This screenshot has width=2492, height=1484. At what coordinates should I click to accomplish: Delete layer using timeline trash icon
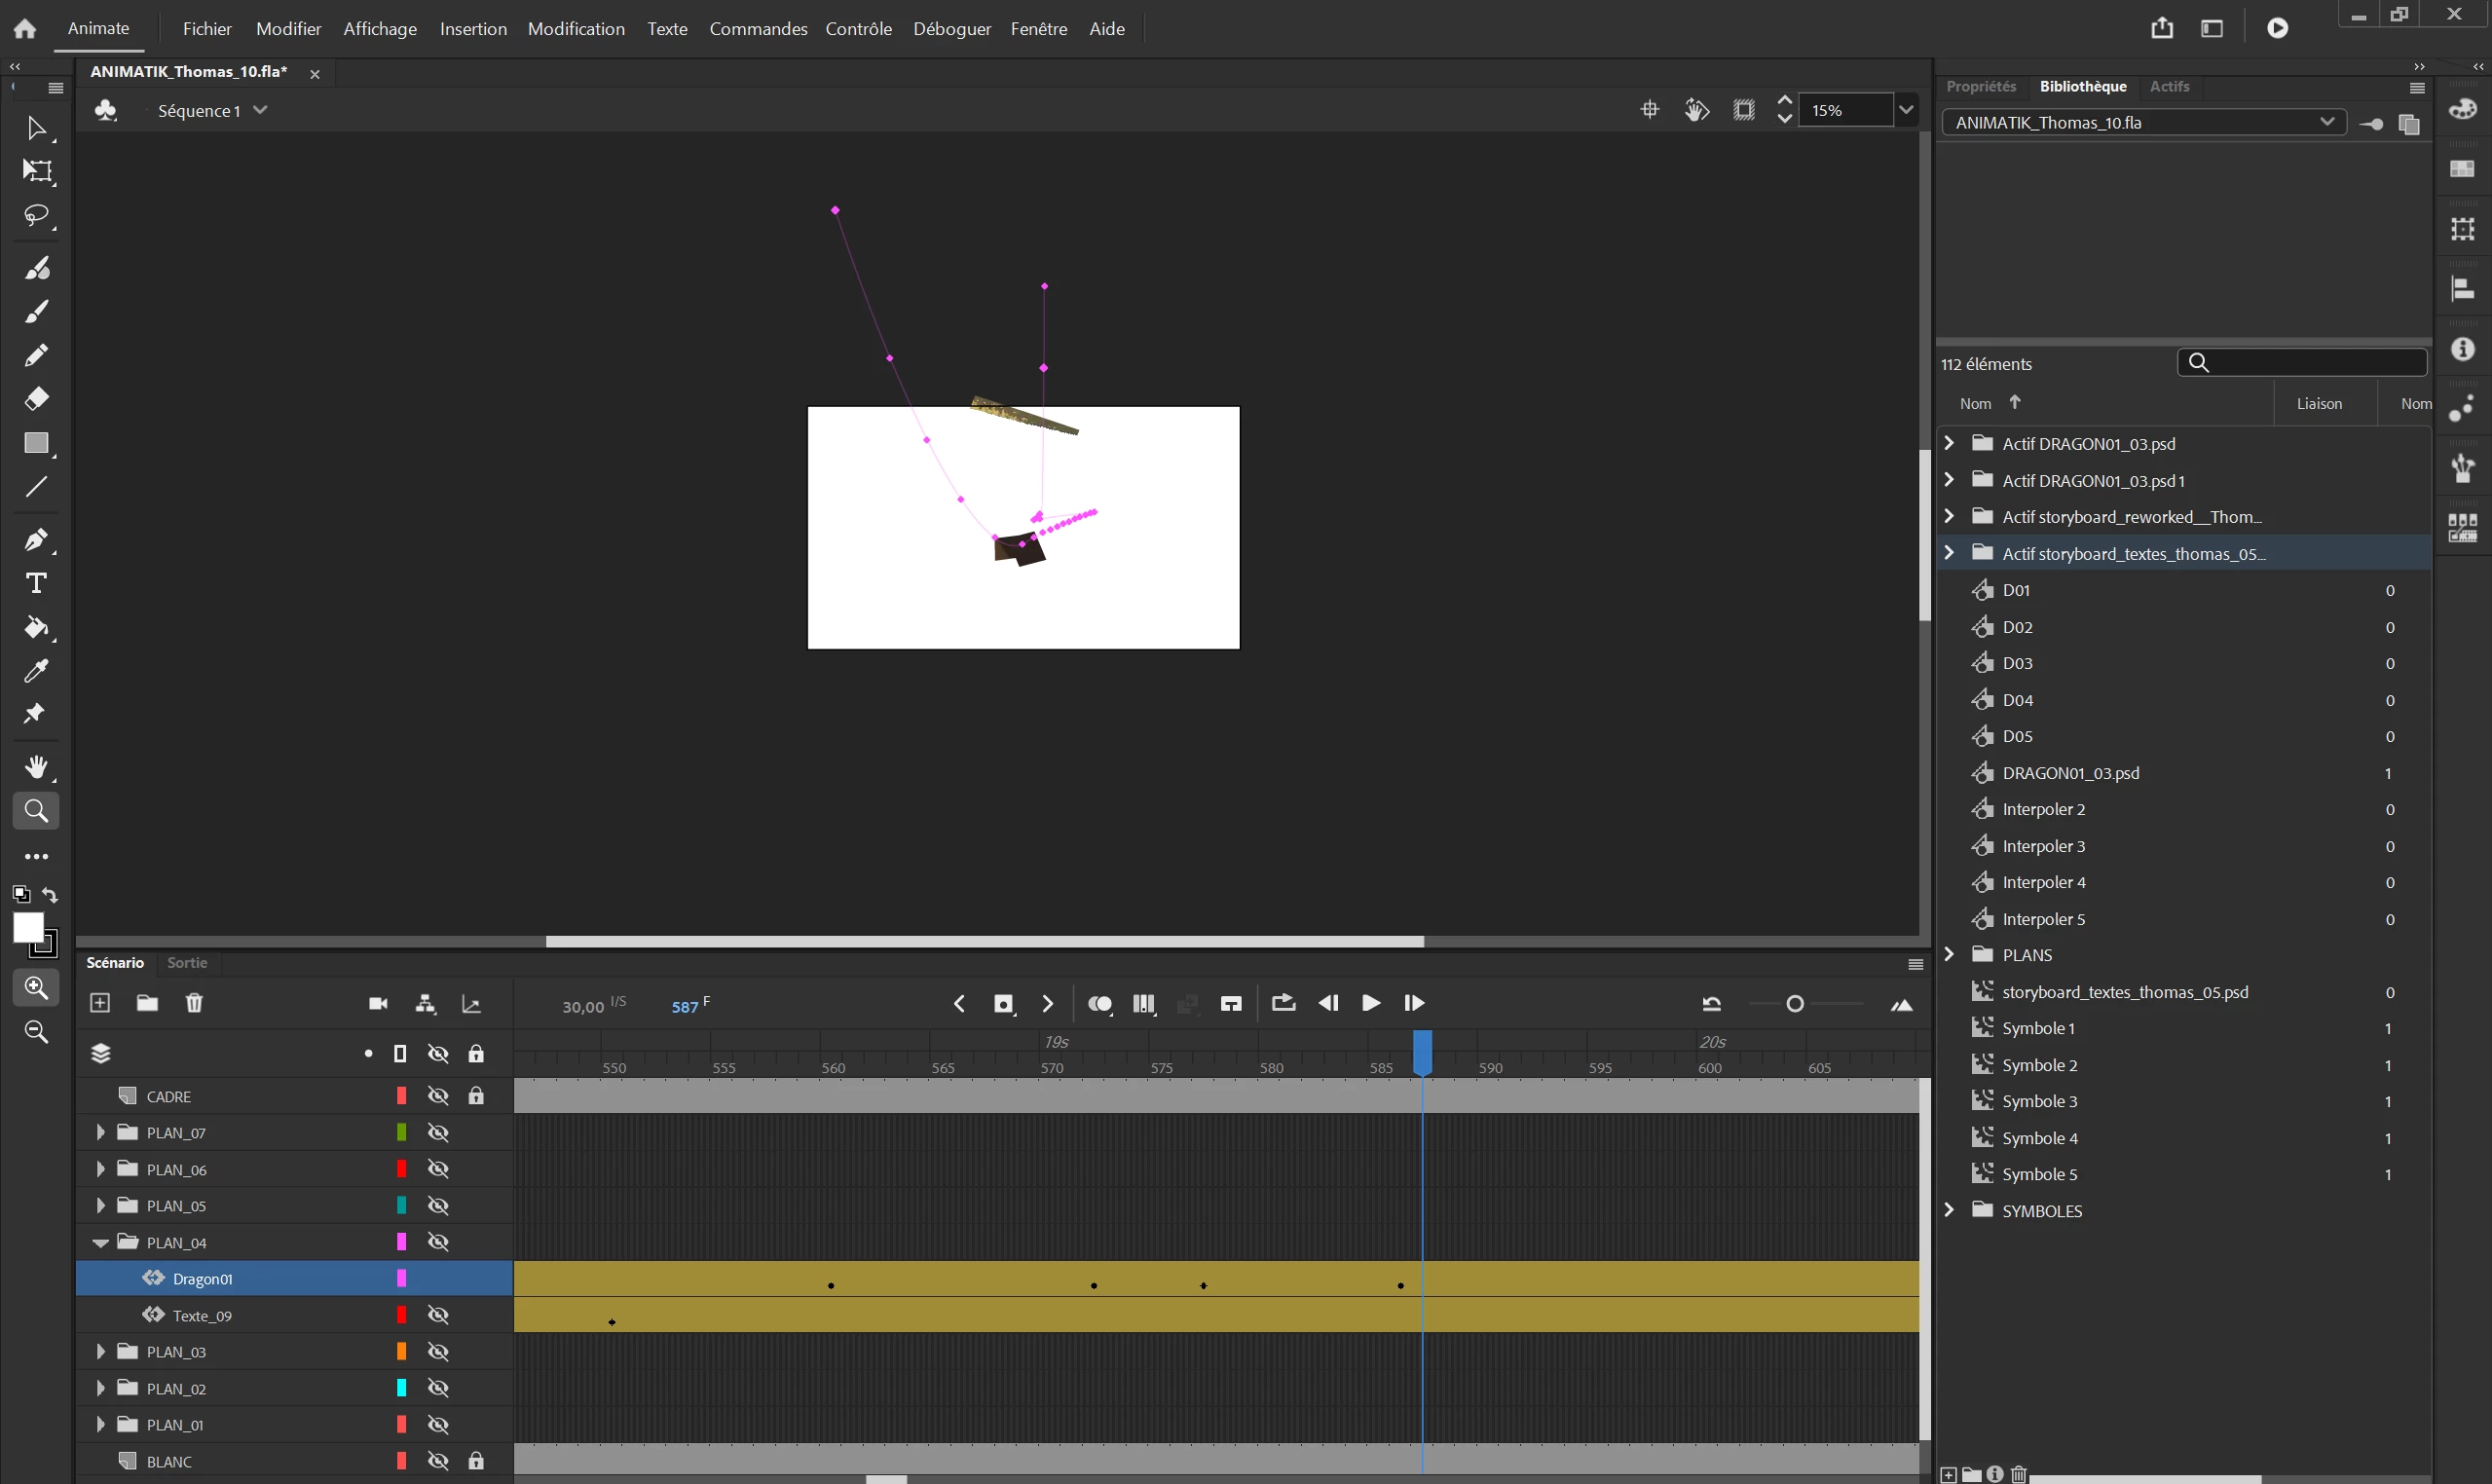[x=194, y=1003]
